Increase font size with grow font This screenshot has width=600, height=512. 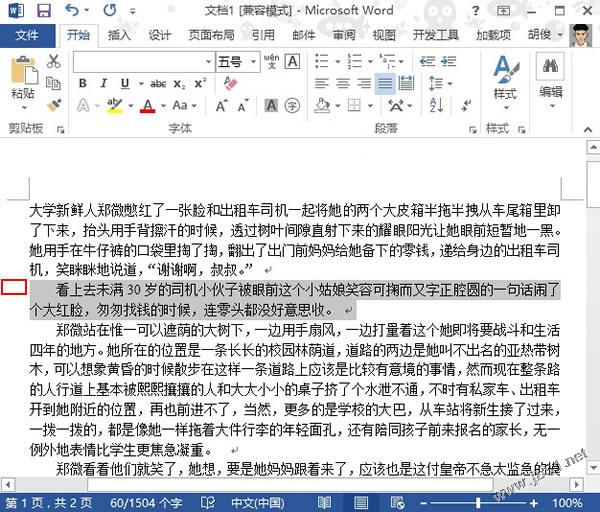[x=222, y=105]
